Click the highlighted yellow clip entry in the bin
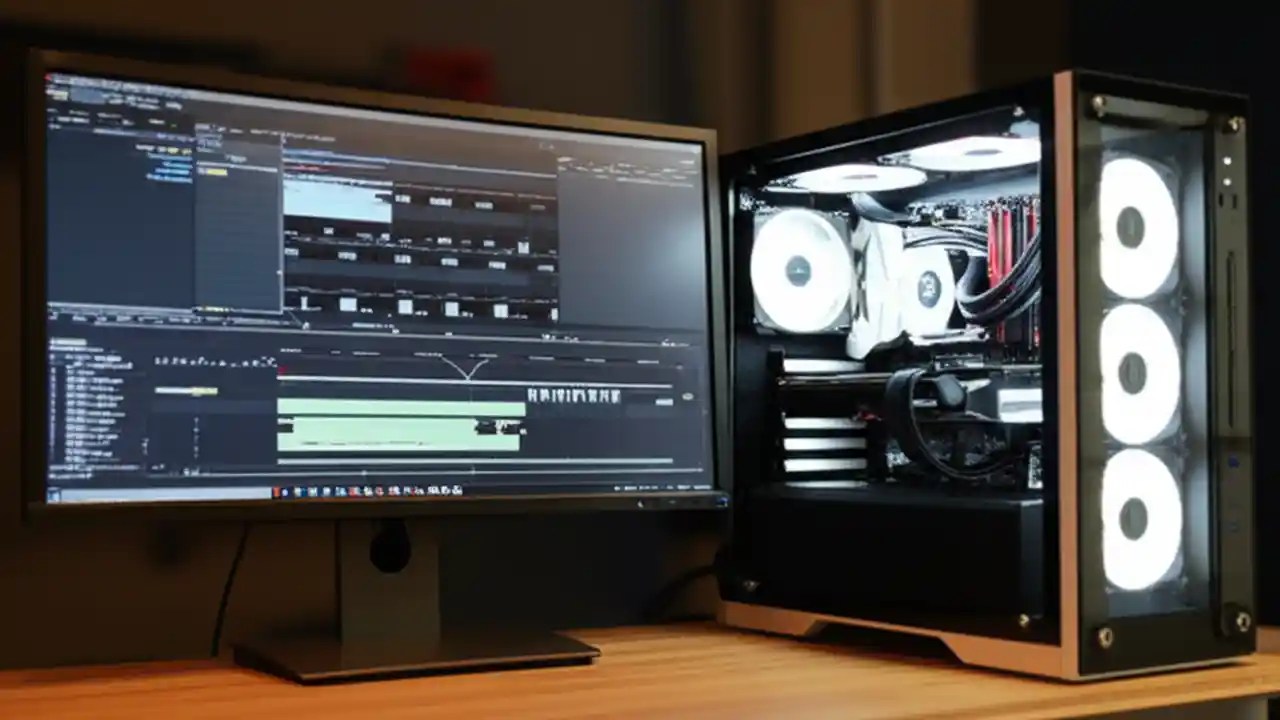 point(215,173)
